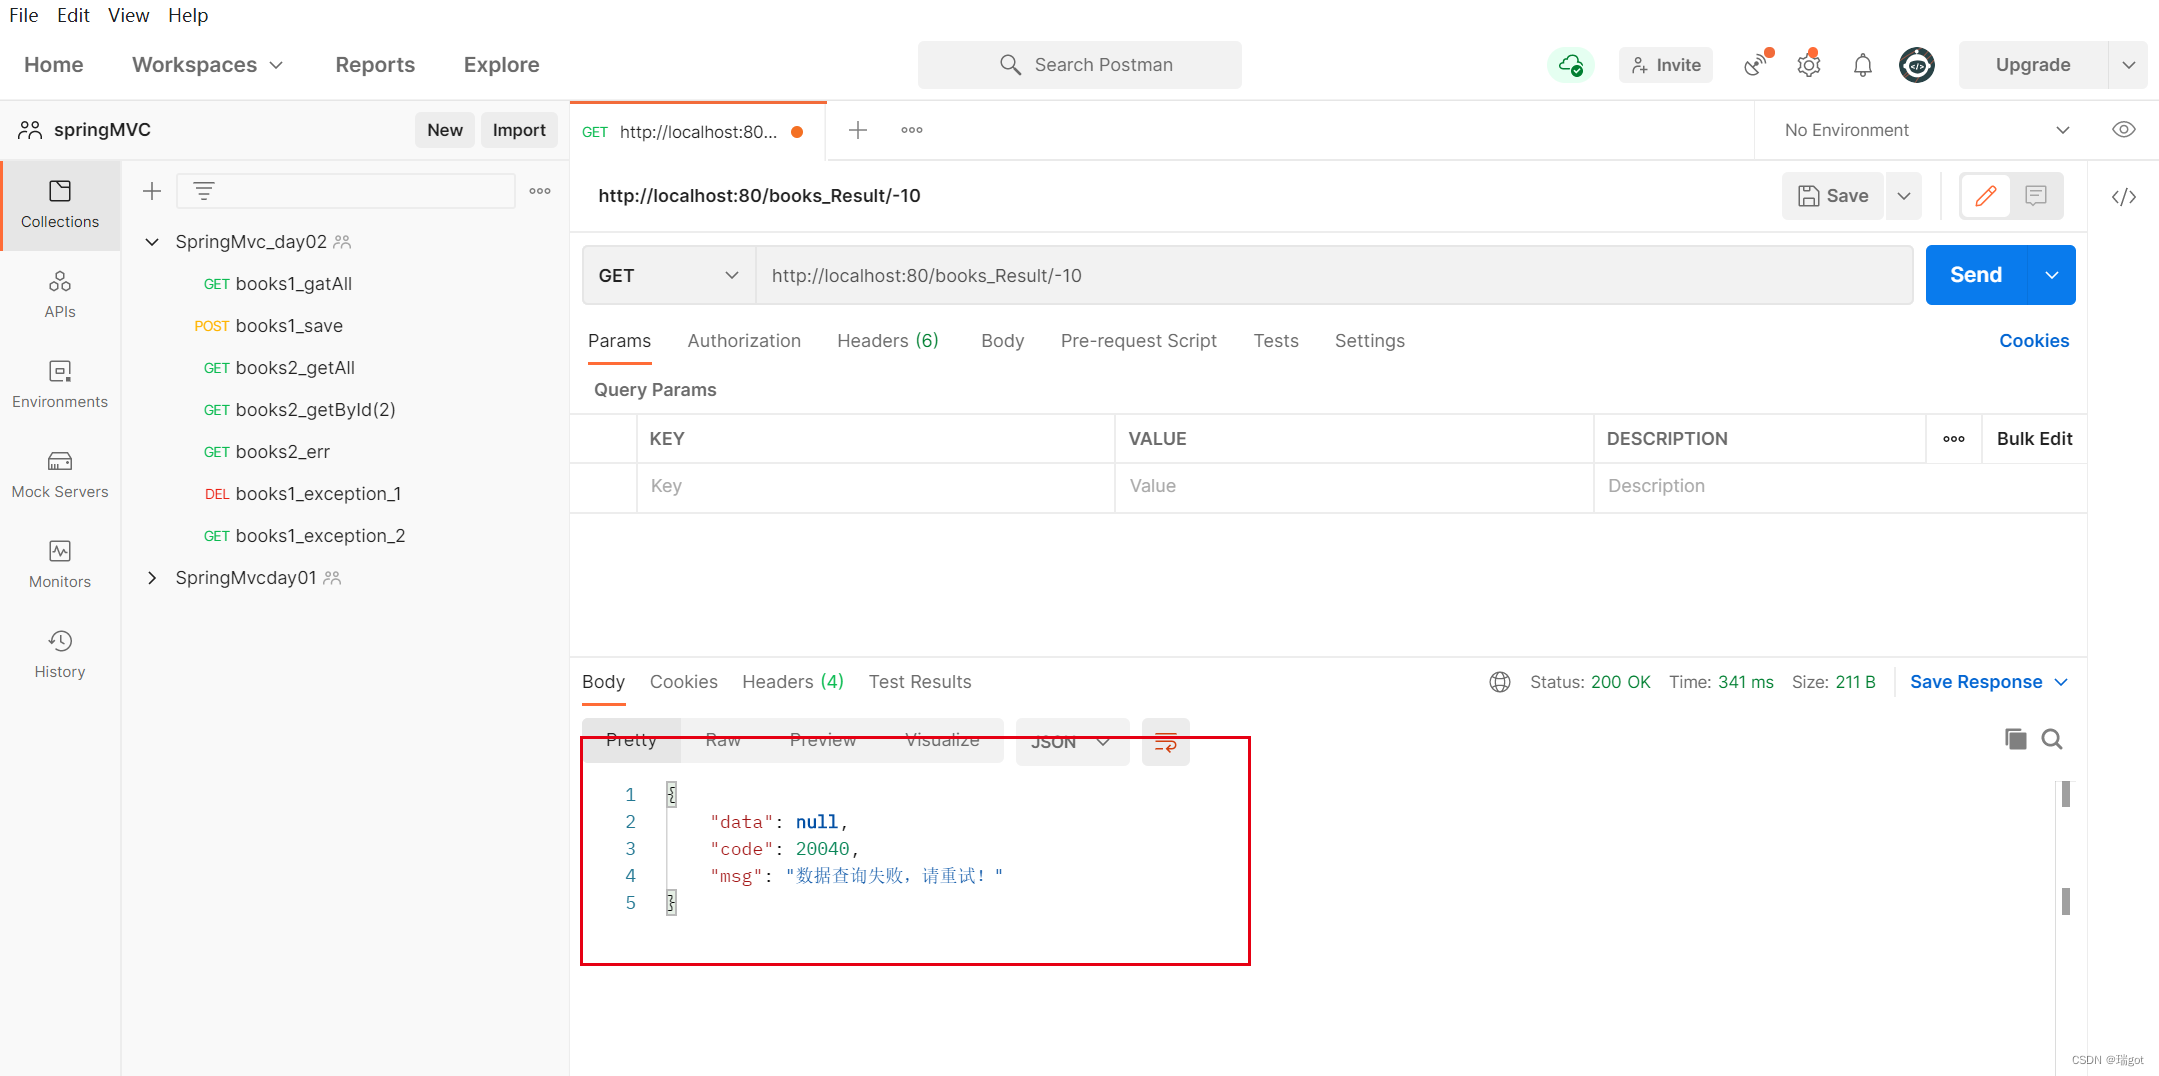
Task: Open the Cookies link
Action: tap(2034, 341)
